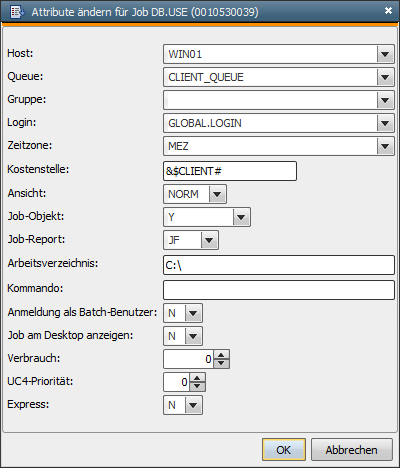Expand the Job-Objekt dropdown arrow

(x=241, y=217)
